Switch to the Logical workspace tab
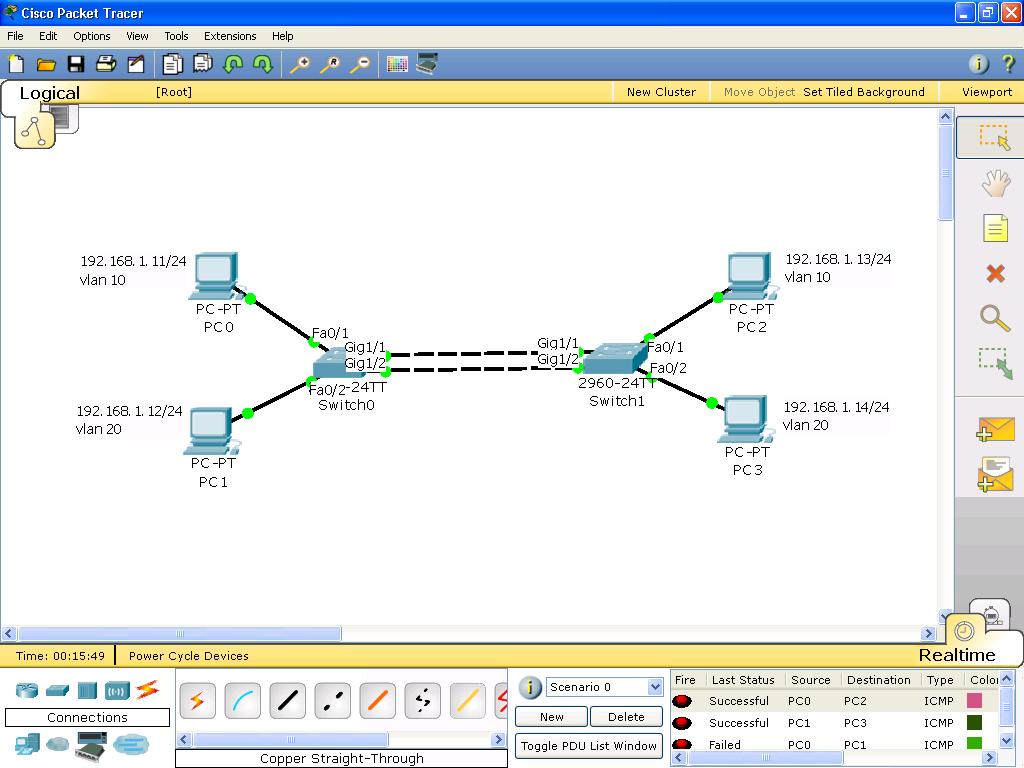 [x=50, y=93]
